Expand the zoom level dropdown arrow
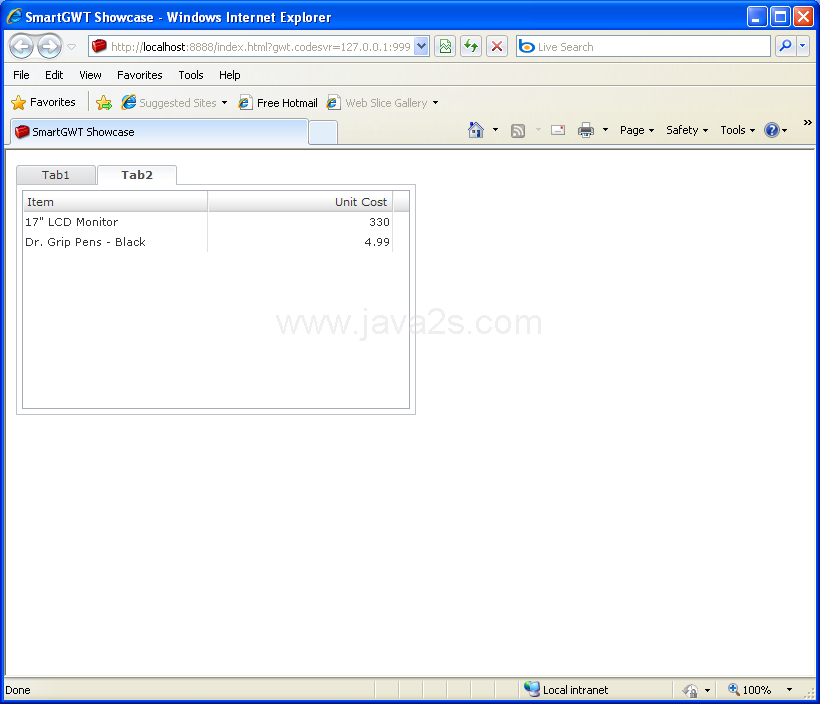Screen dimensions: 820x704 coord(789,690)
